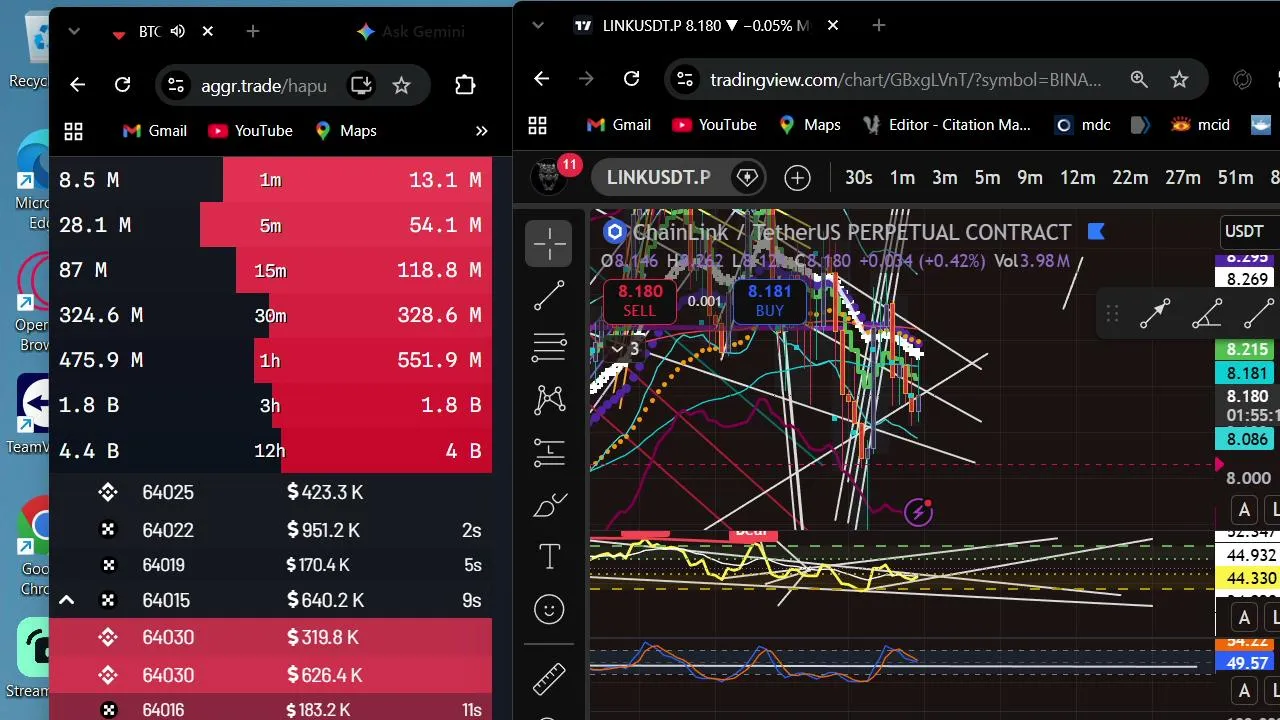Screen dimensions: 1280x720
Task: Open tab search dropdown in the TradingView window
Action: [539, 25]
